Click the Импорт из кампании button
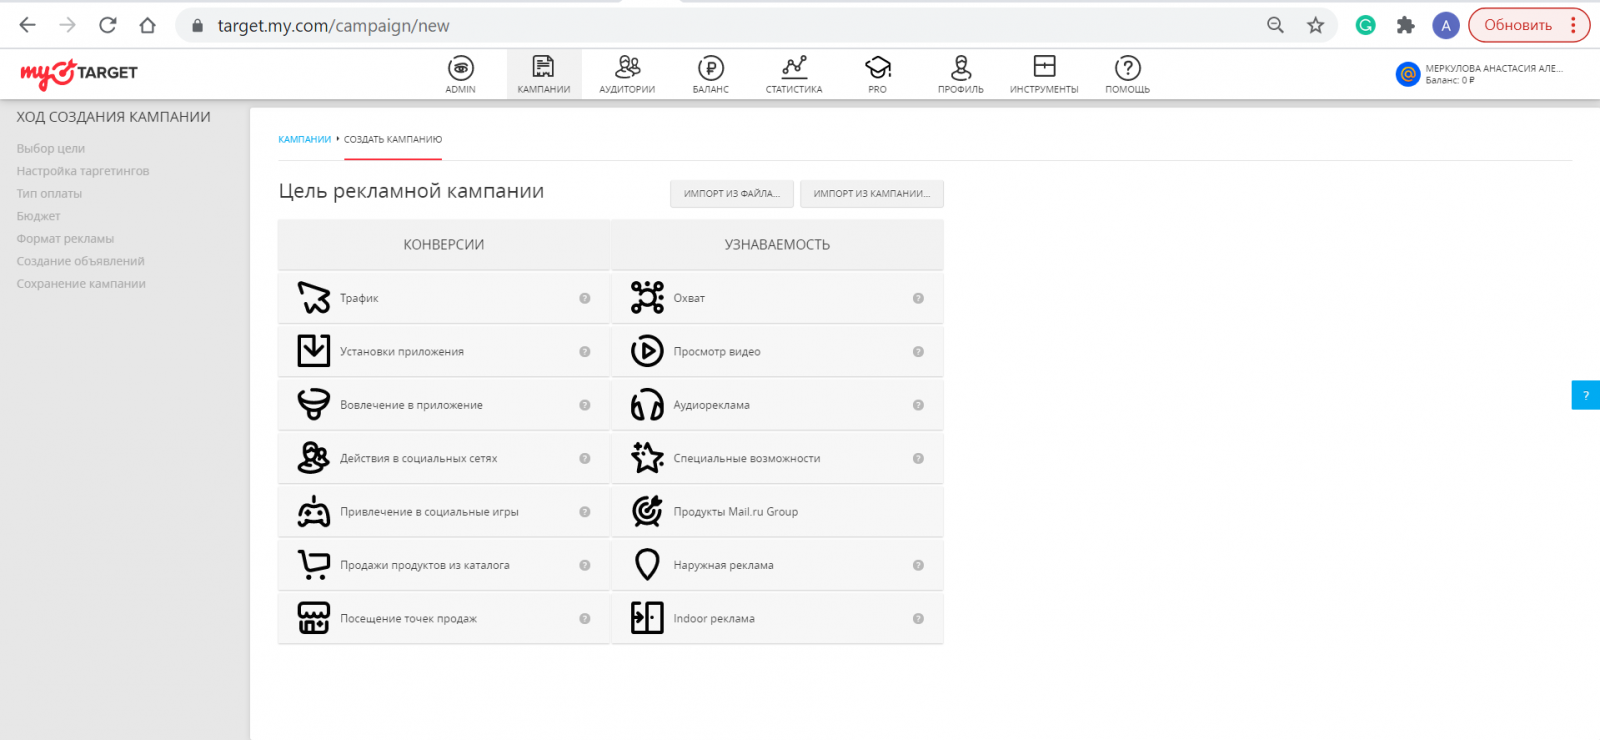 pyautogui.click(x=872, y=193)
